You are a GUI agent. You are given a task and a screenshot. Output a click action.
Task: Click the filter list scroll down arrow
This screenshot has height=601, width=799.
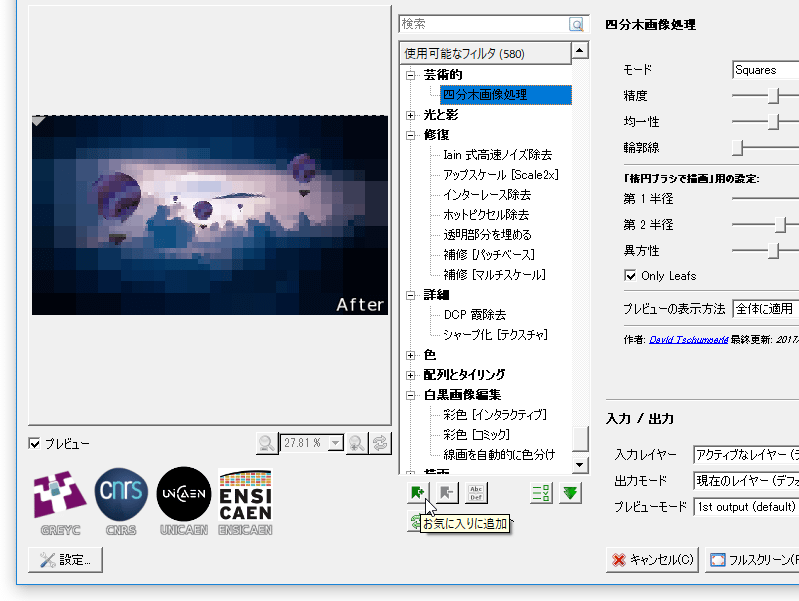coord(580,464)
